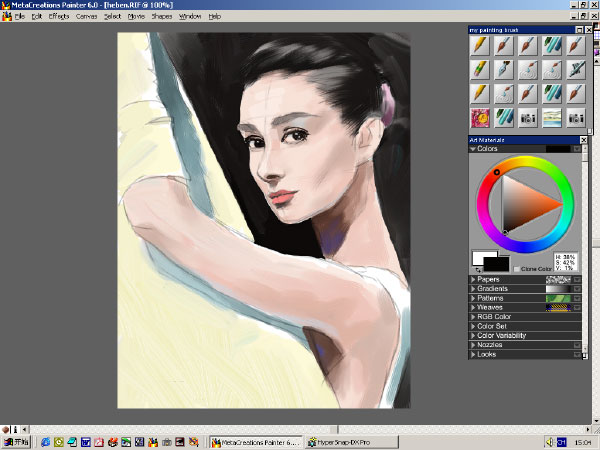The width and height of the screenshot is (600, 450).
Task: Choose the watercolor landscape brush thumbnail
Action: click(x=552, y=118)
